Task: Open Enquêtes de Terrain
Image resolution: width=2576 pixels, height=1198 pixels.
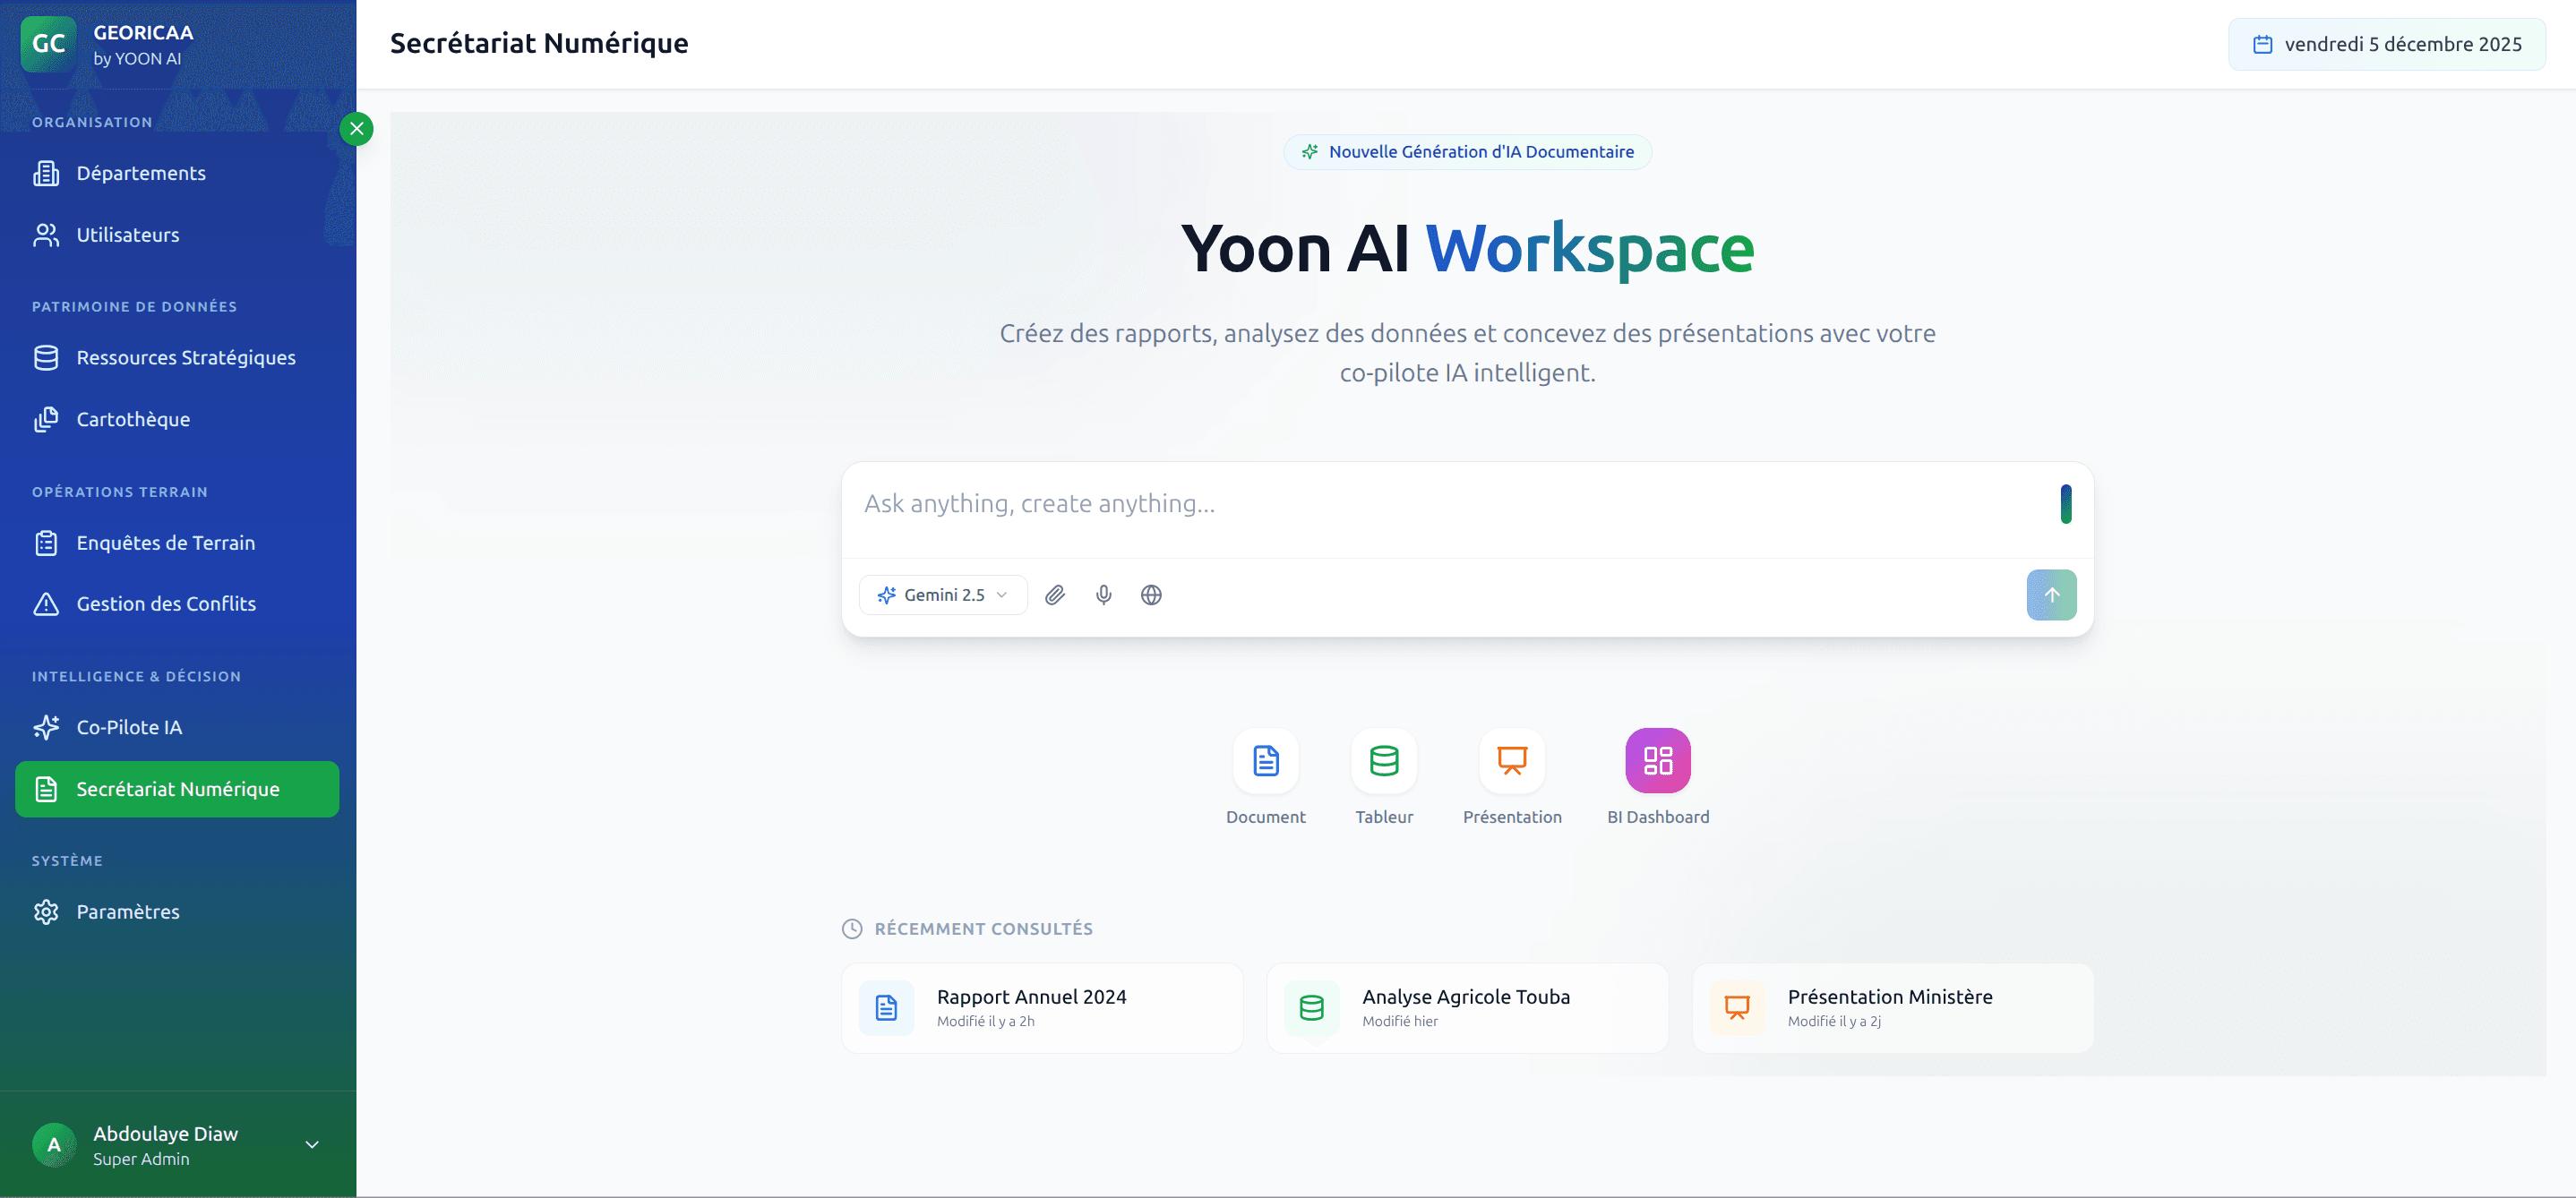Action: (165, 543)
